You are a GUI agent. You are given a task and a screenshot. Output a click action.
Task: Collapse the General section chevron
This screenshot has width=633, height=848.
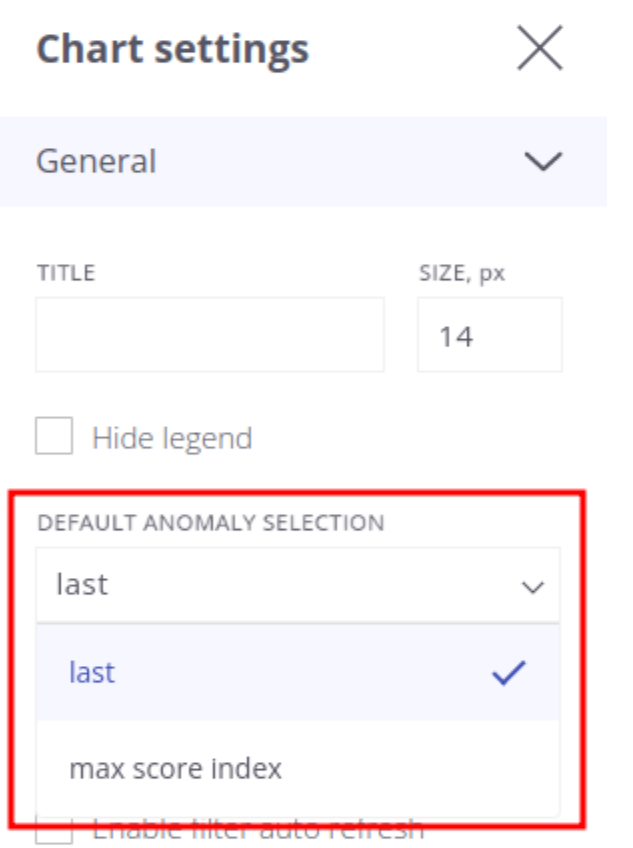[x=543, y=161]
